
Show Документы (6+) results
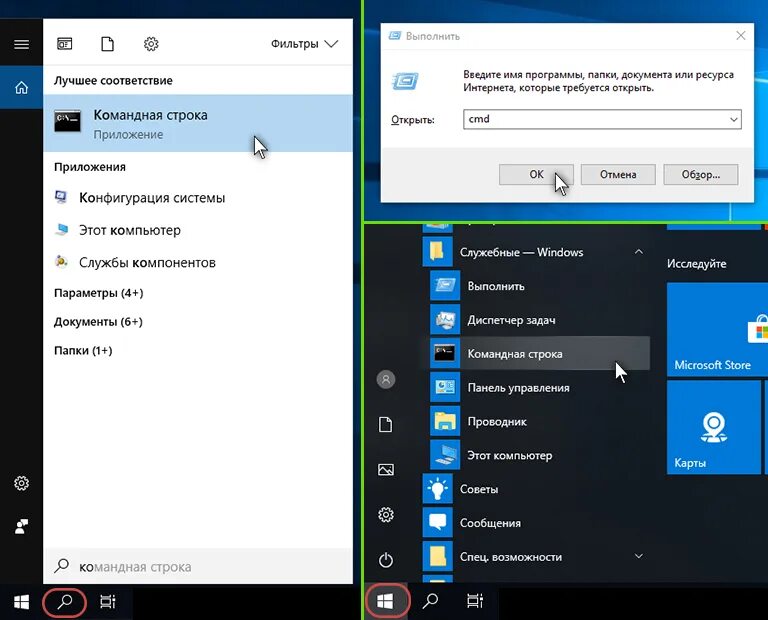(x=98, y=322)
